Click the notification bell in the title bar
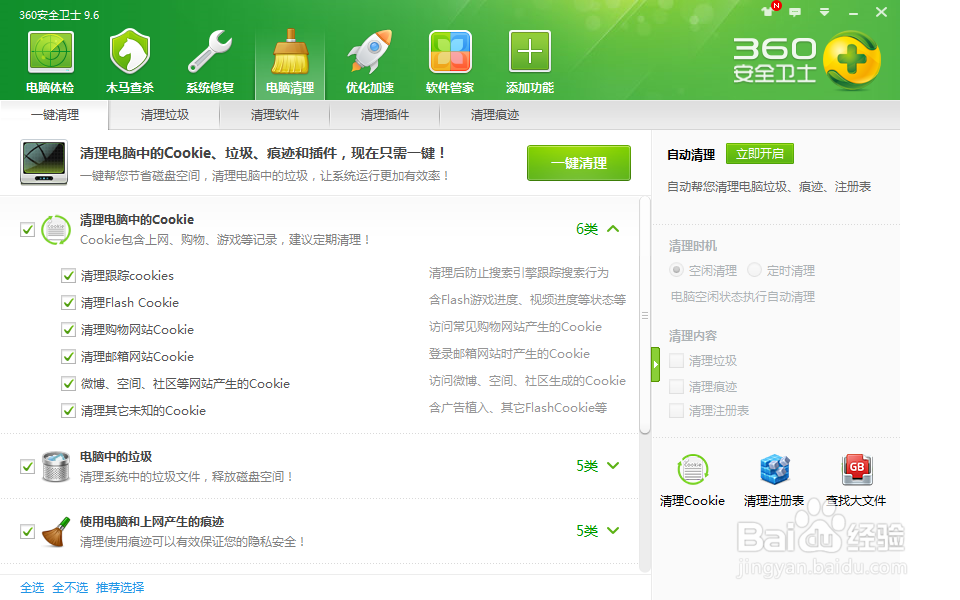The height and width of the screenshot is (600, 960). tap(766, 13)
